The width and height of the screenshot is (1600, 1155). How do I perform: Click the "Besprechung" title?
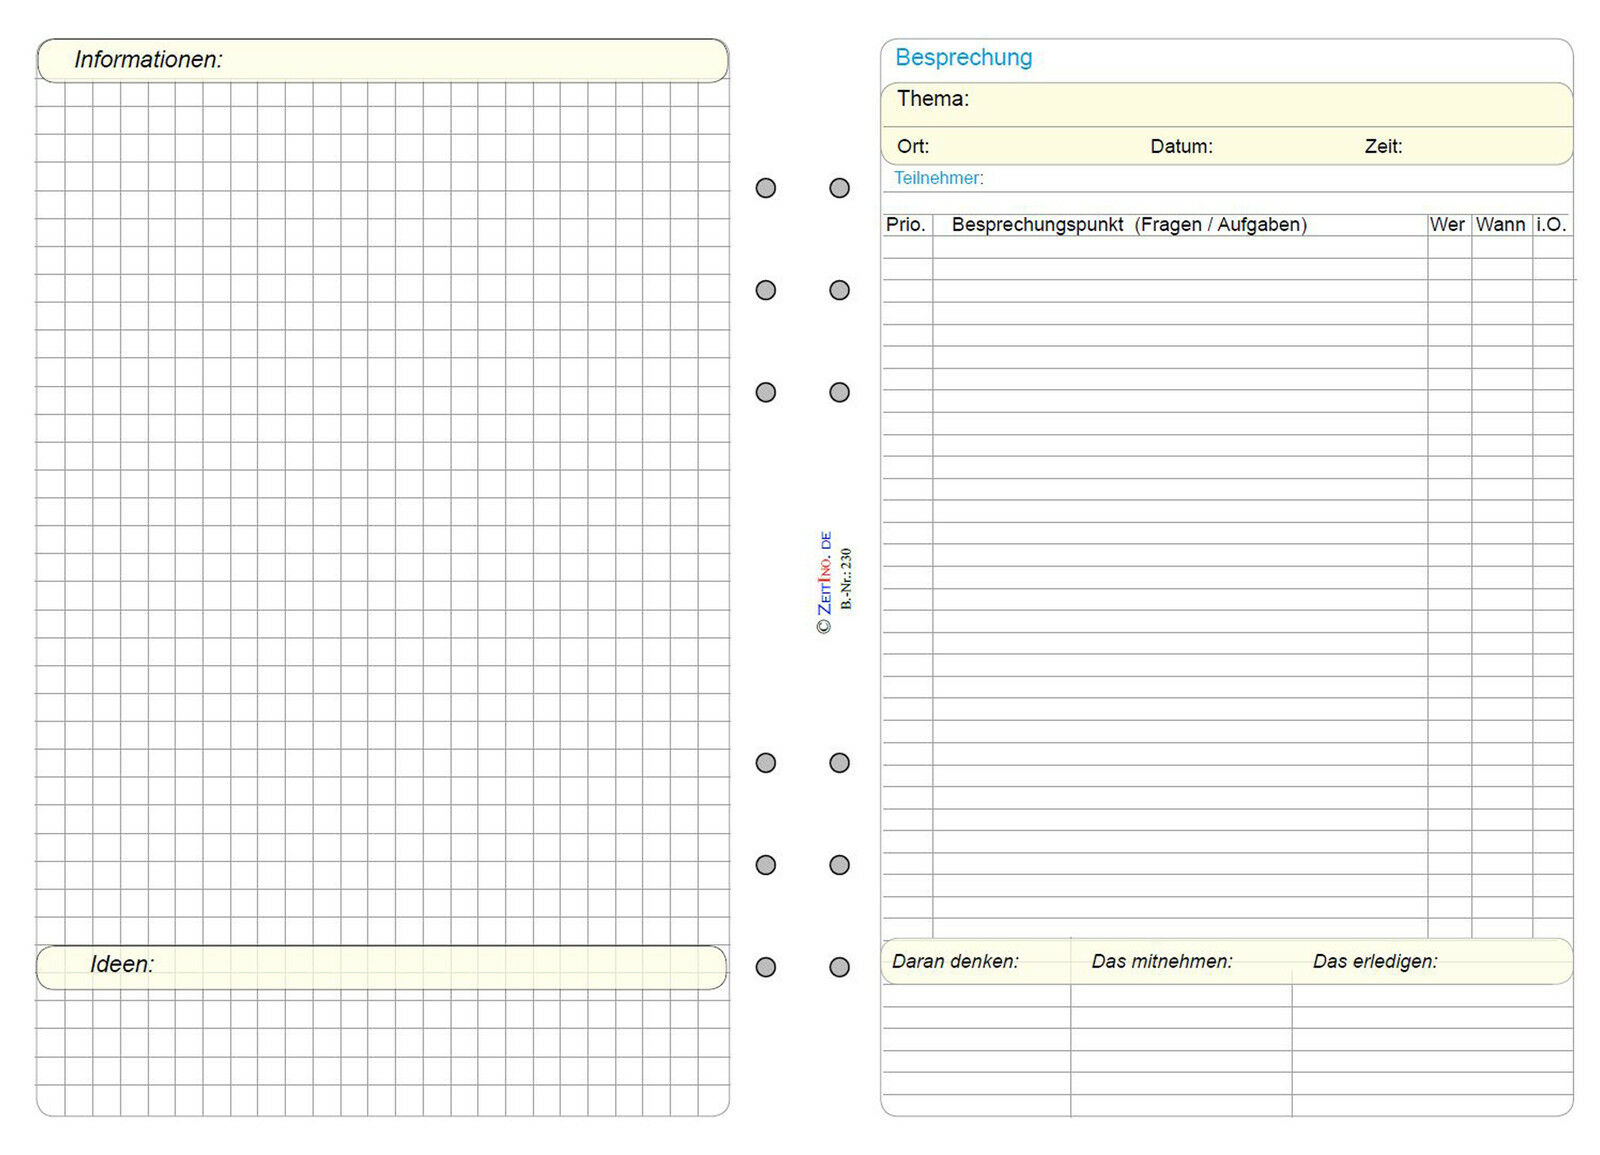[963, 58]
